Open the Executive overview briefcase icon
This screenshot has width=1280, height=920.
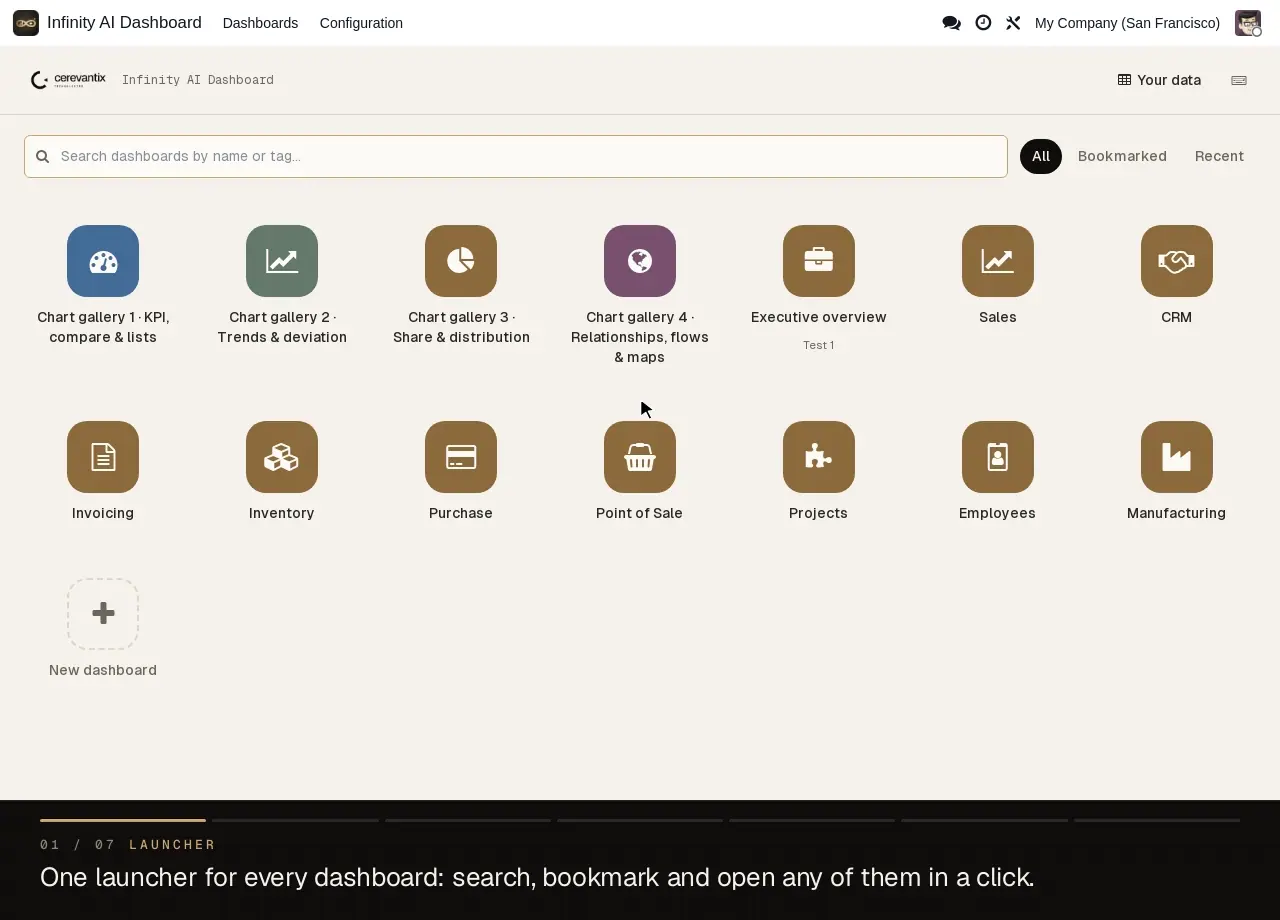(x=819, y=261)
